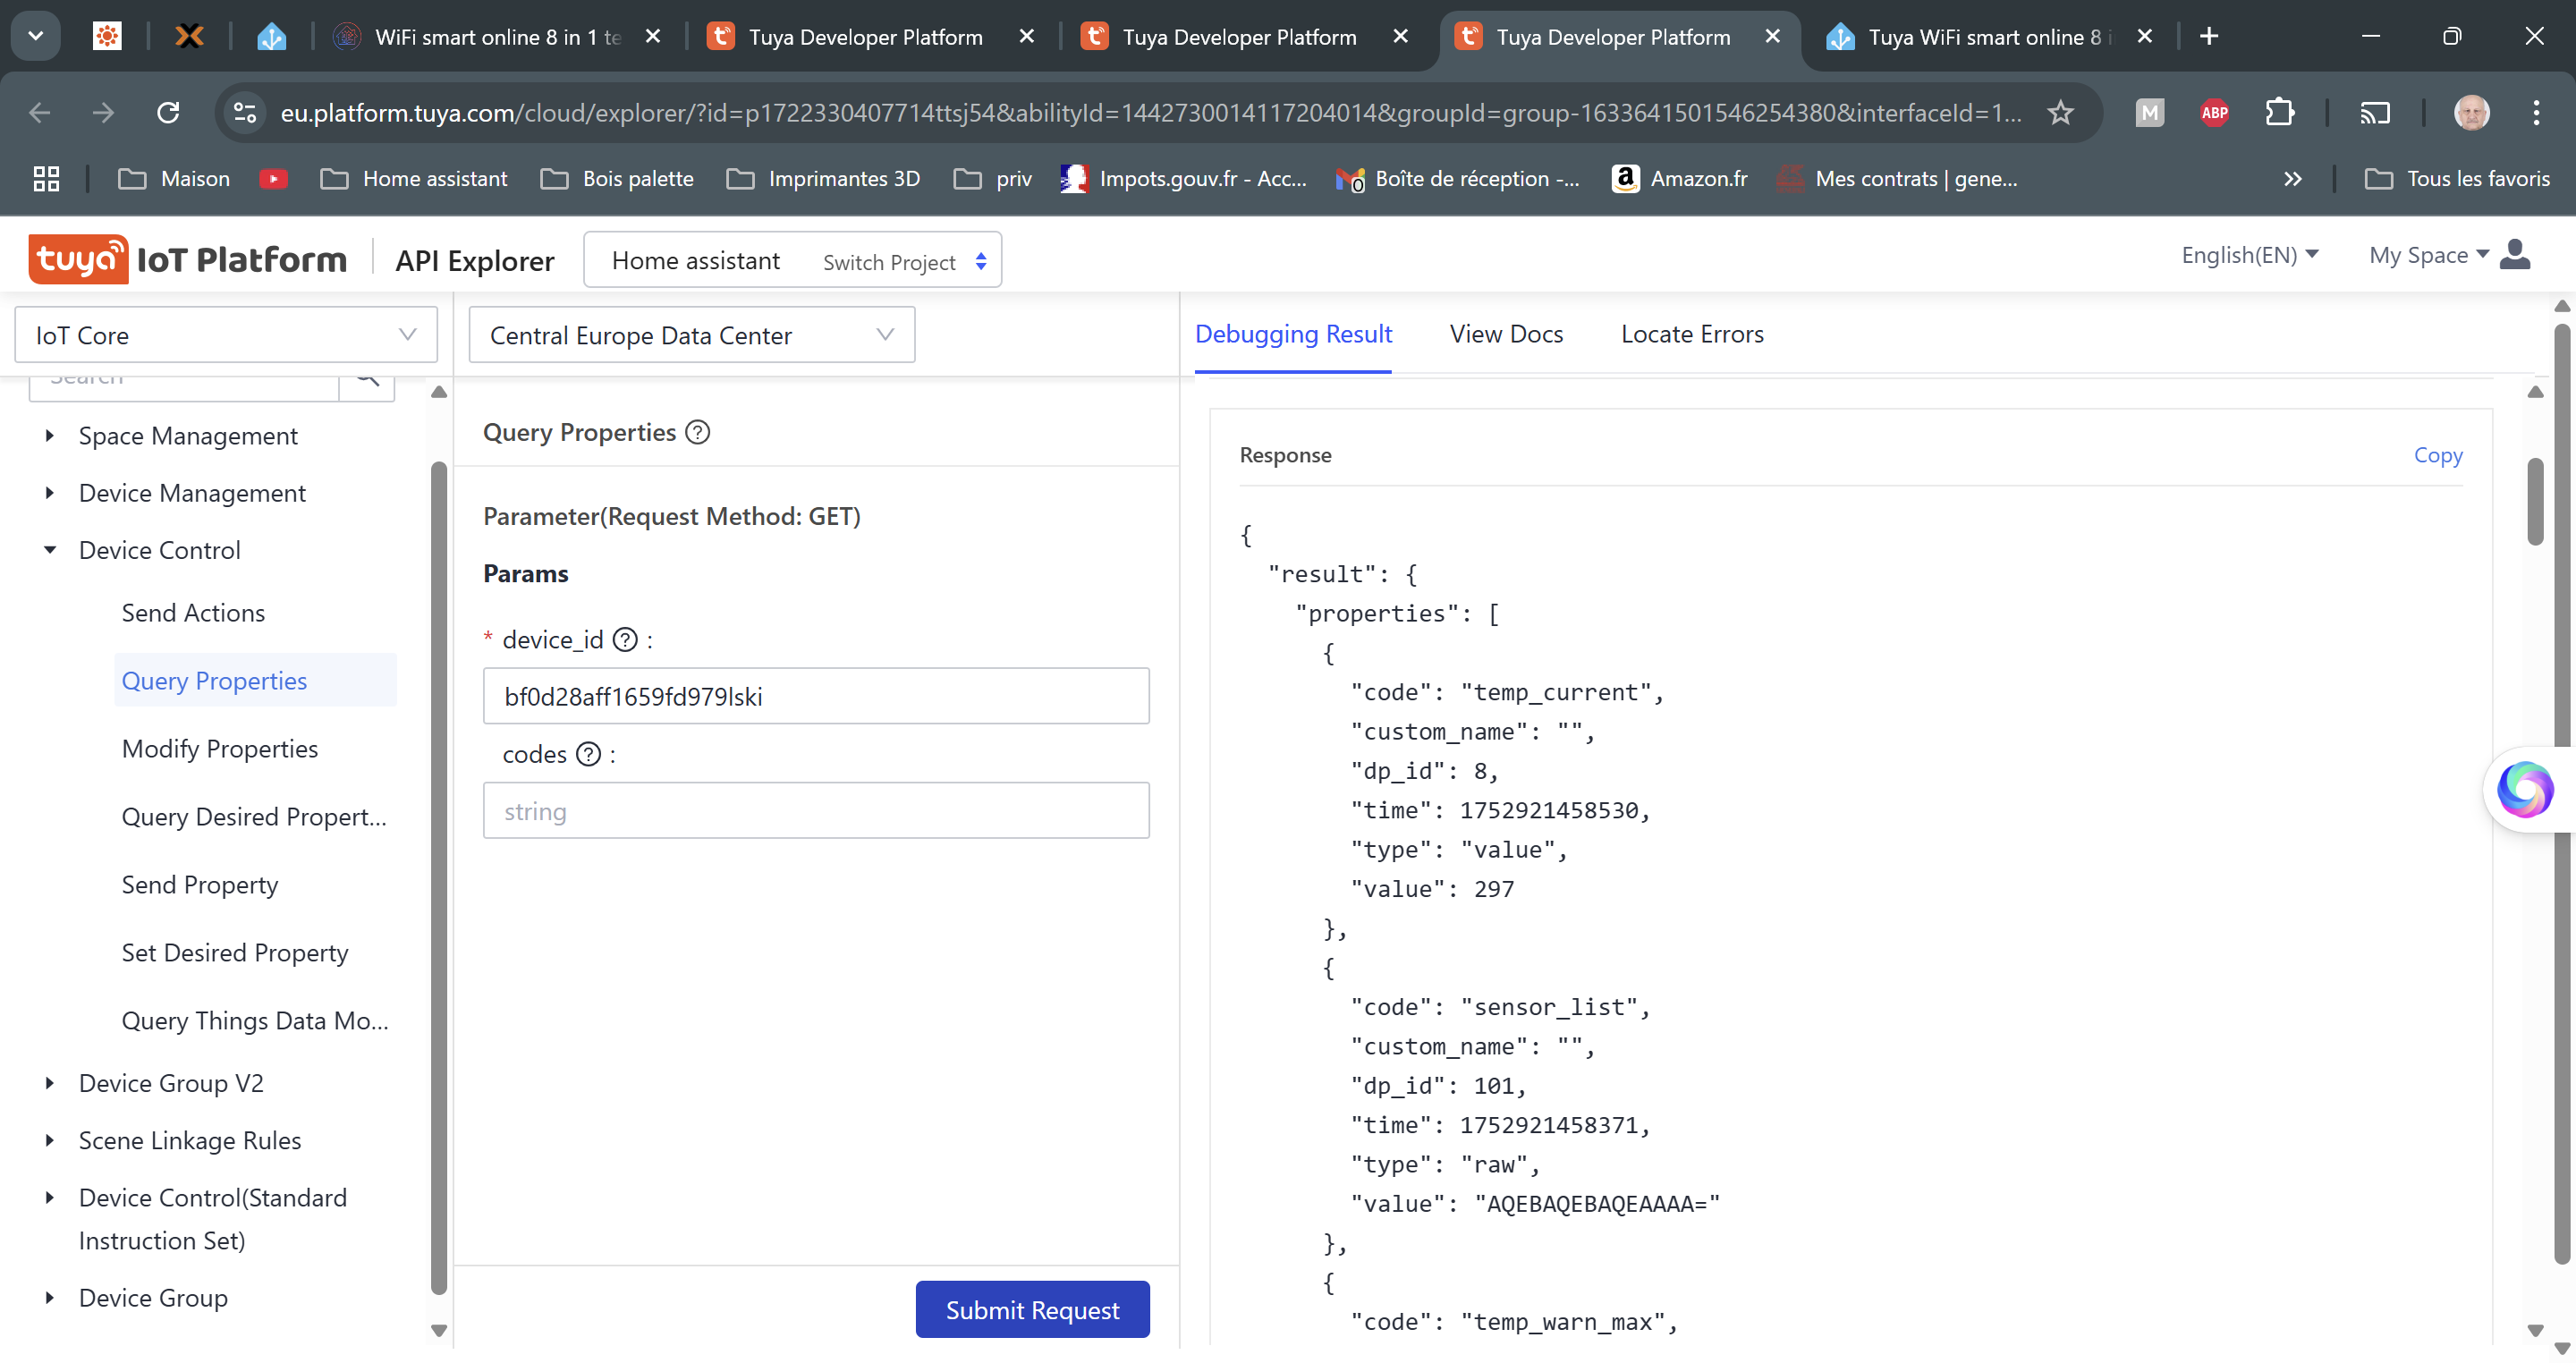2576x1363 pixels.
Task: Click the device_id help question mark icon
Action: pyautogui.click(x=625, y=640)
